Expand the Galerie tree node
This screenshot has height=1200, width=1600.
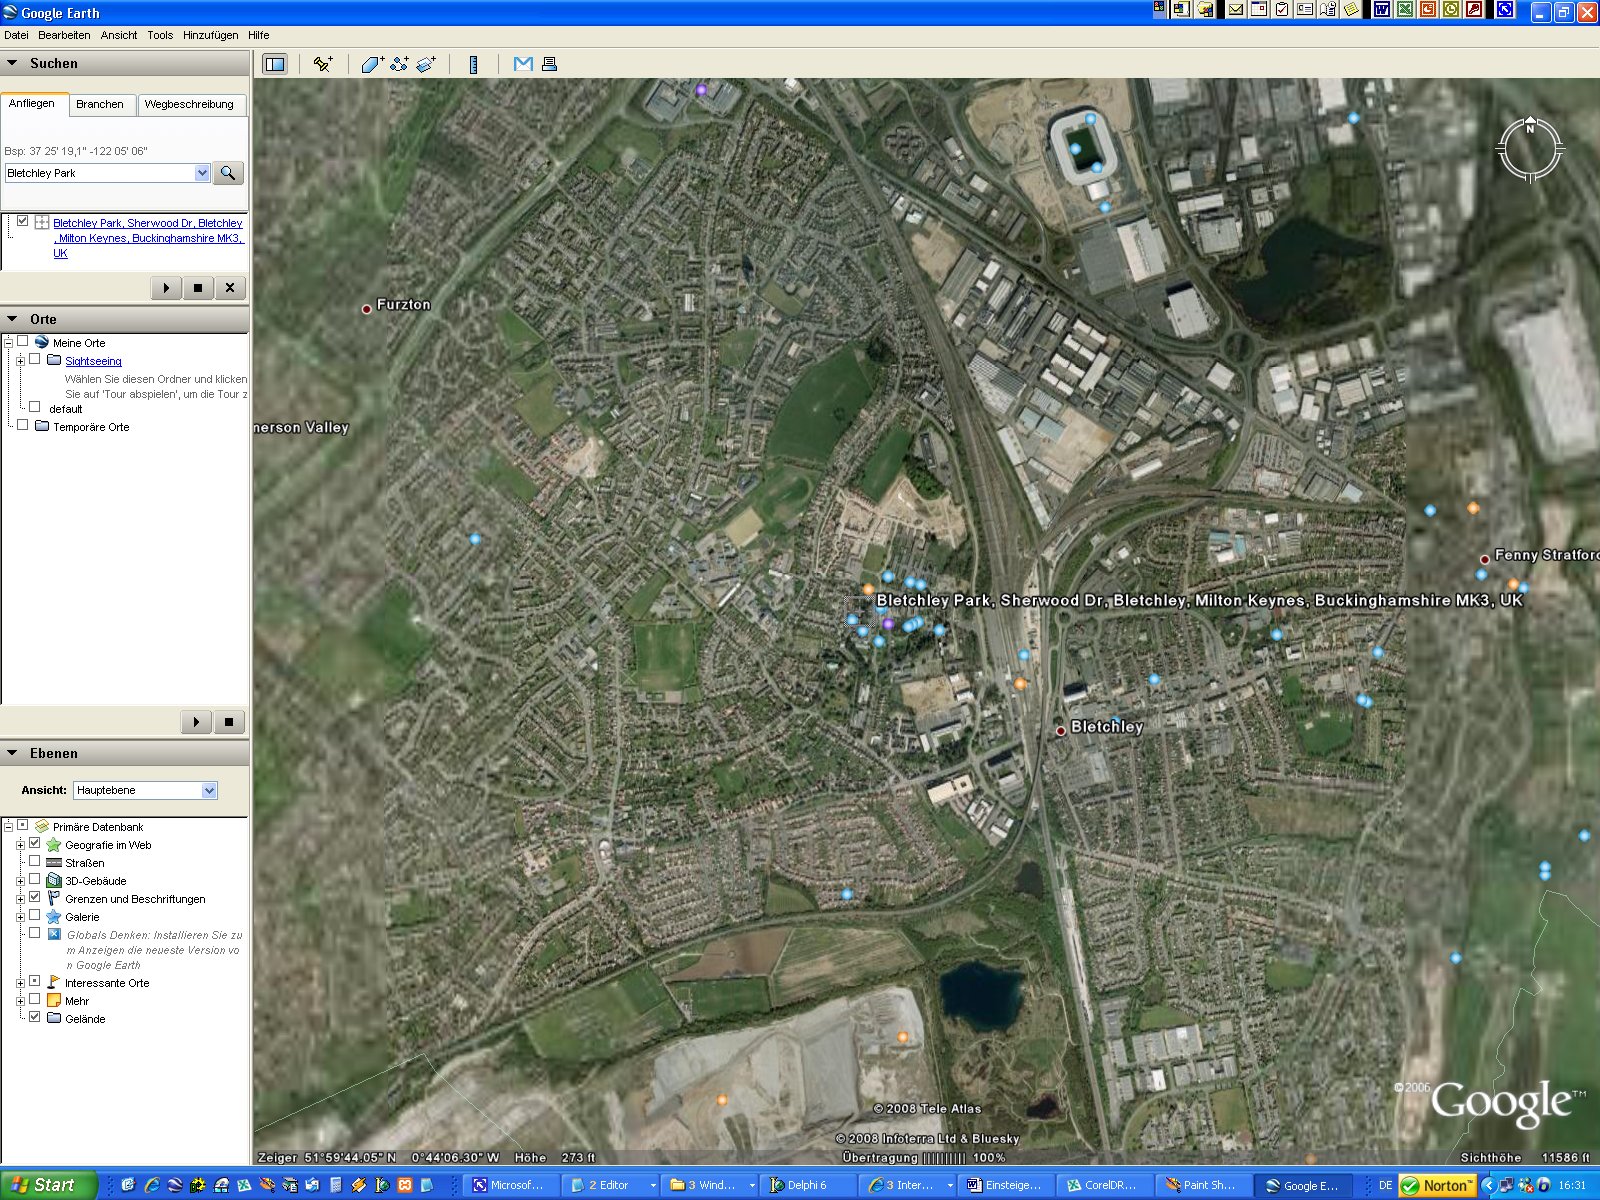(x=20, y=917)
